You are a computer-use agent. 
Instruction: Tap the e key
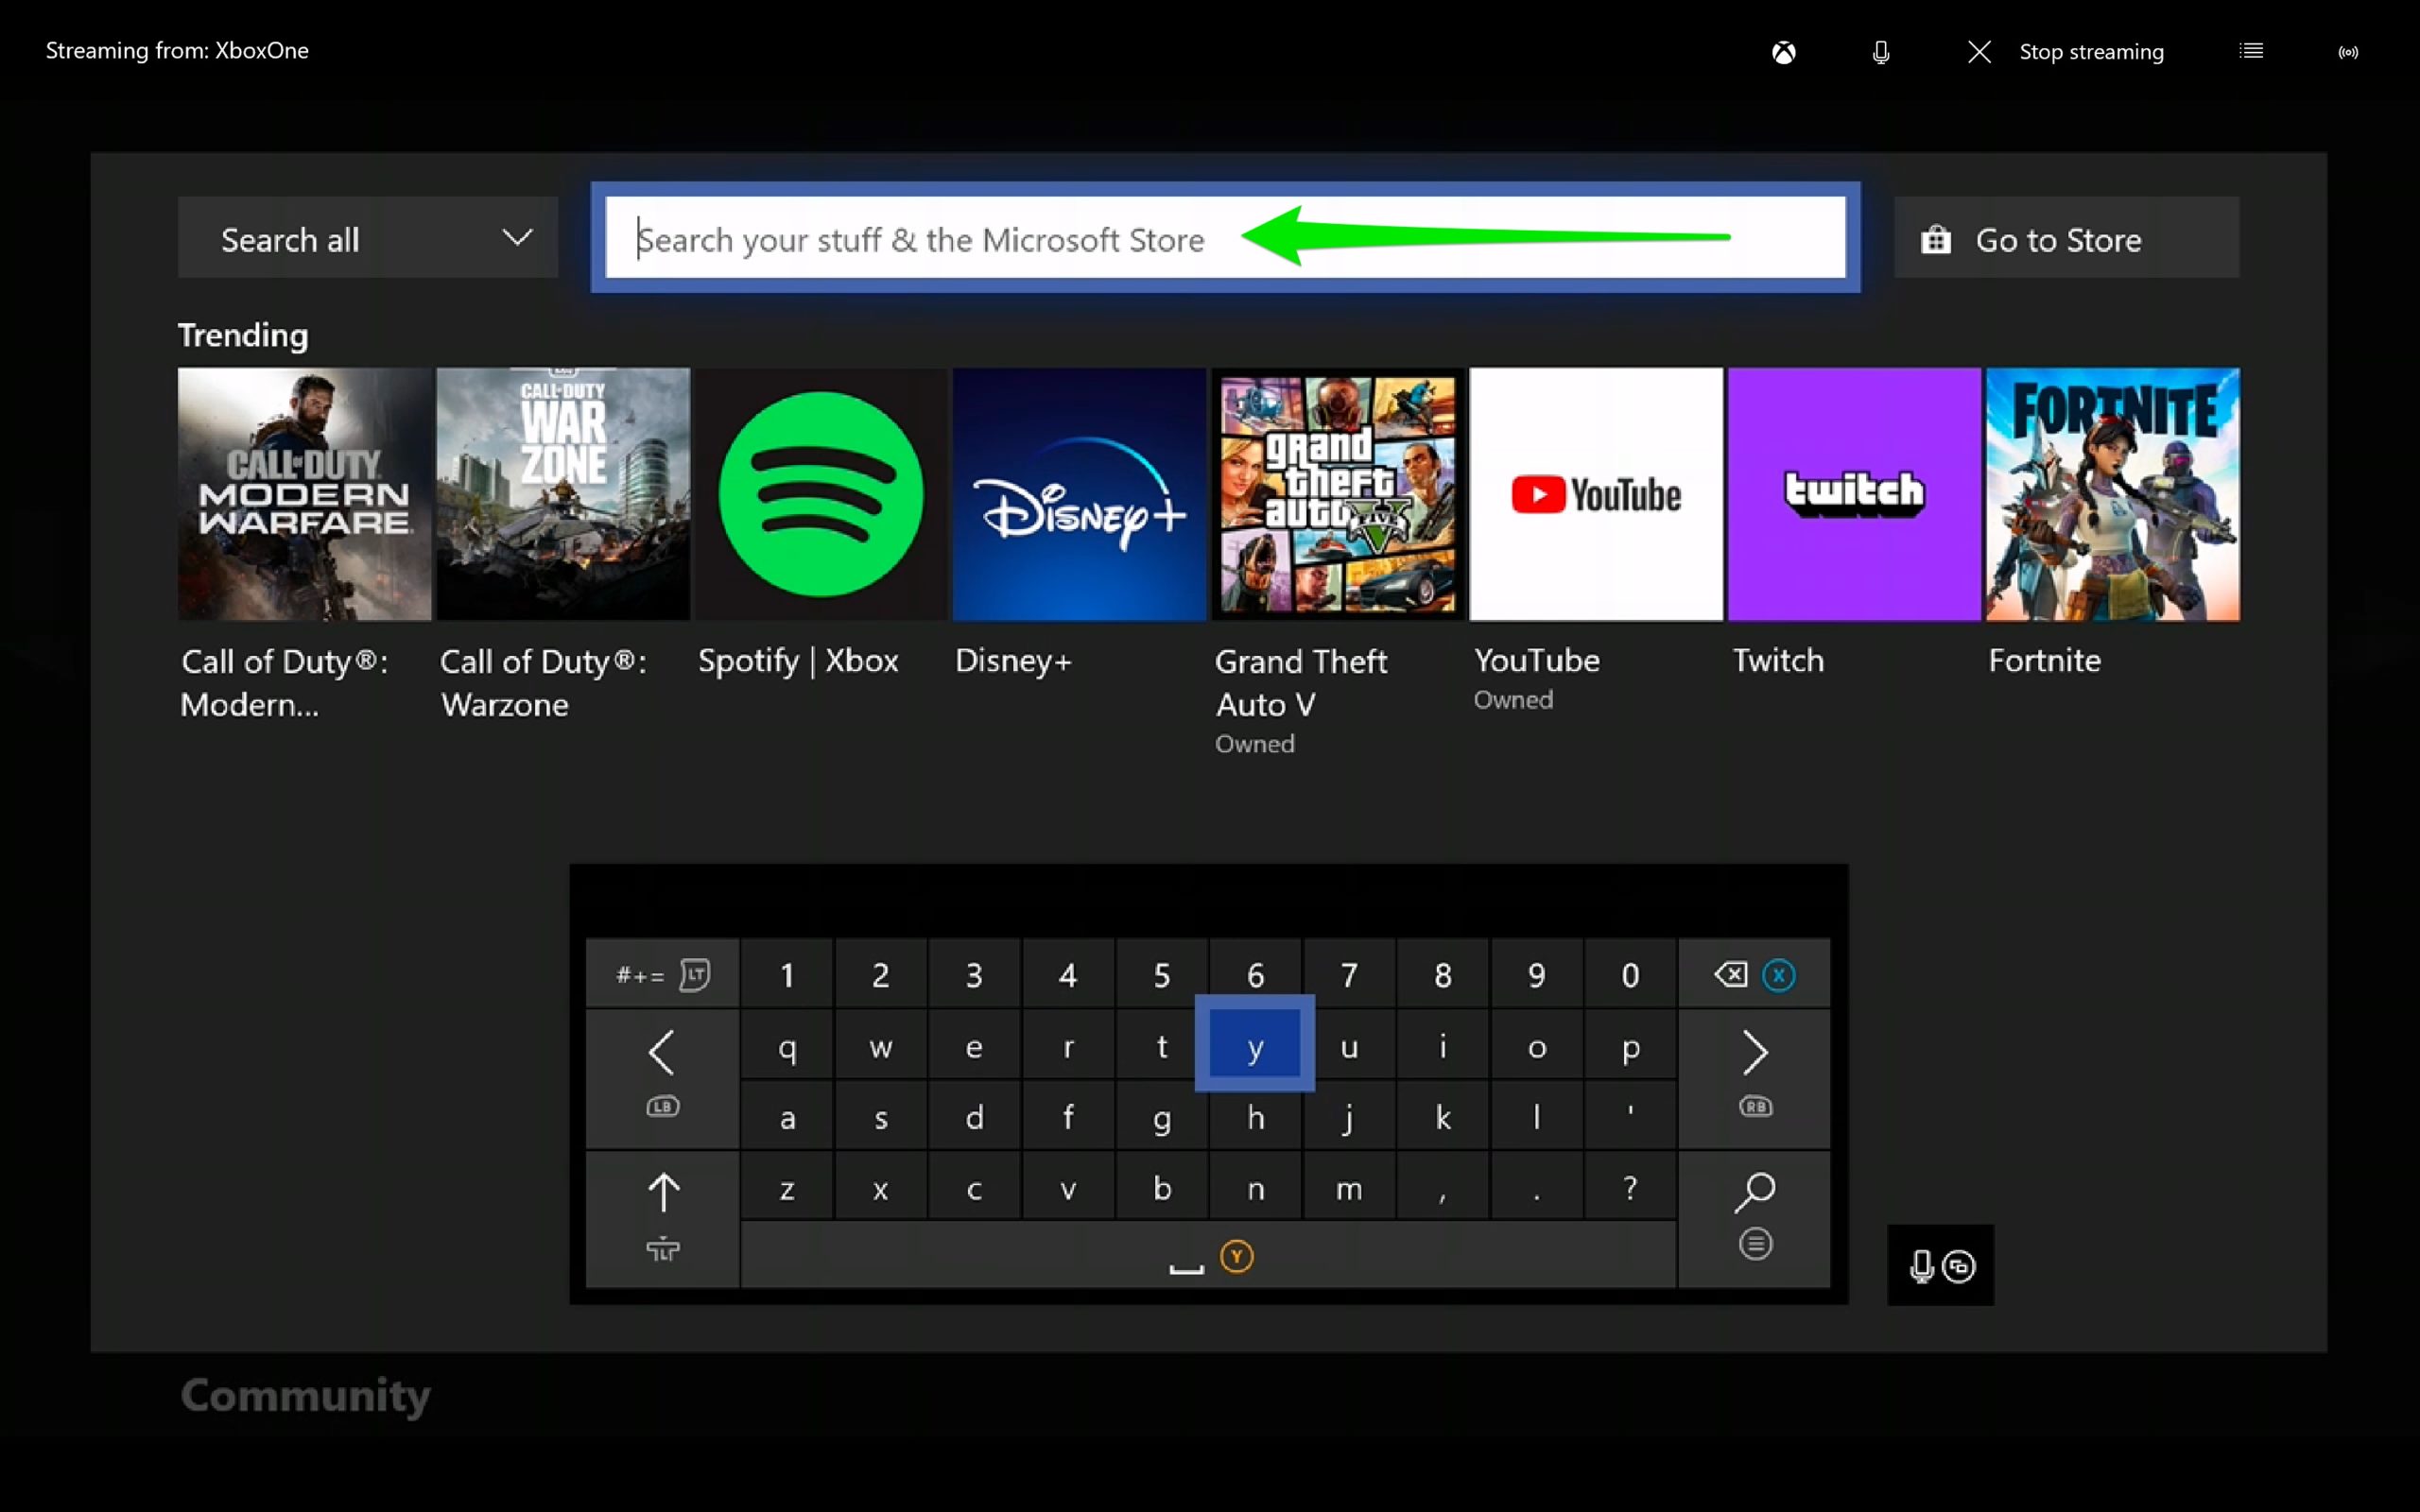(x=974, y=1046)
